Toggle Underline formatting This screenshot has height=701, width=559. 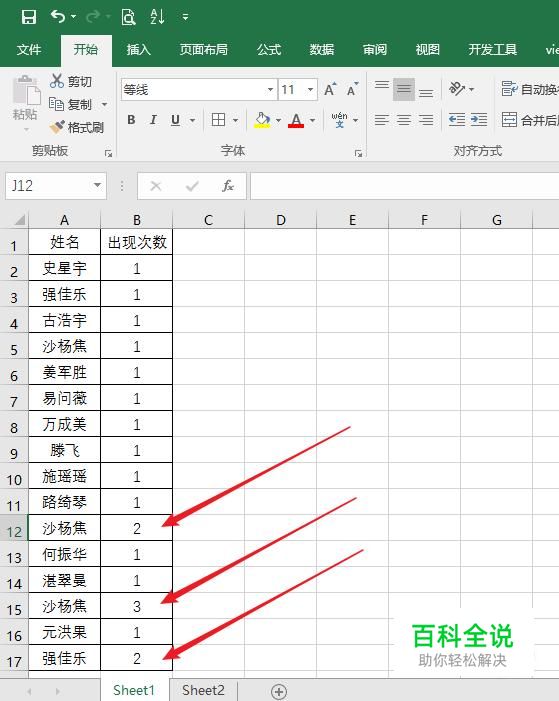(175, 120)
